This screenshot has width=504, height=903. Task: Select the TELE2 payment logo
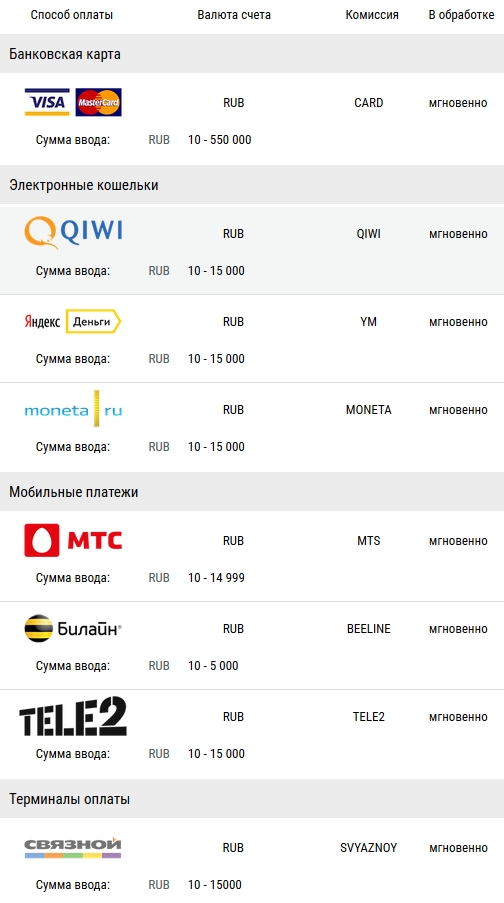[x=73, y=716]
